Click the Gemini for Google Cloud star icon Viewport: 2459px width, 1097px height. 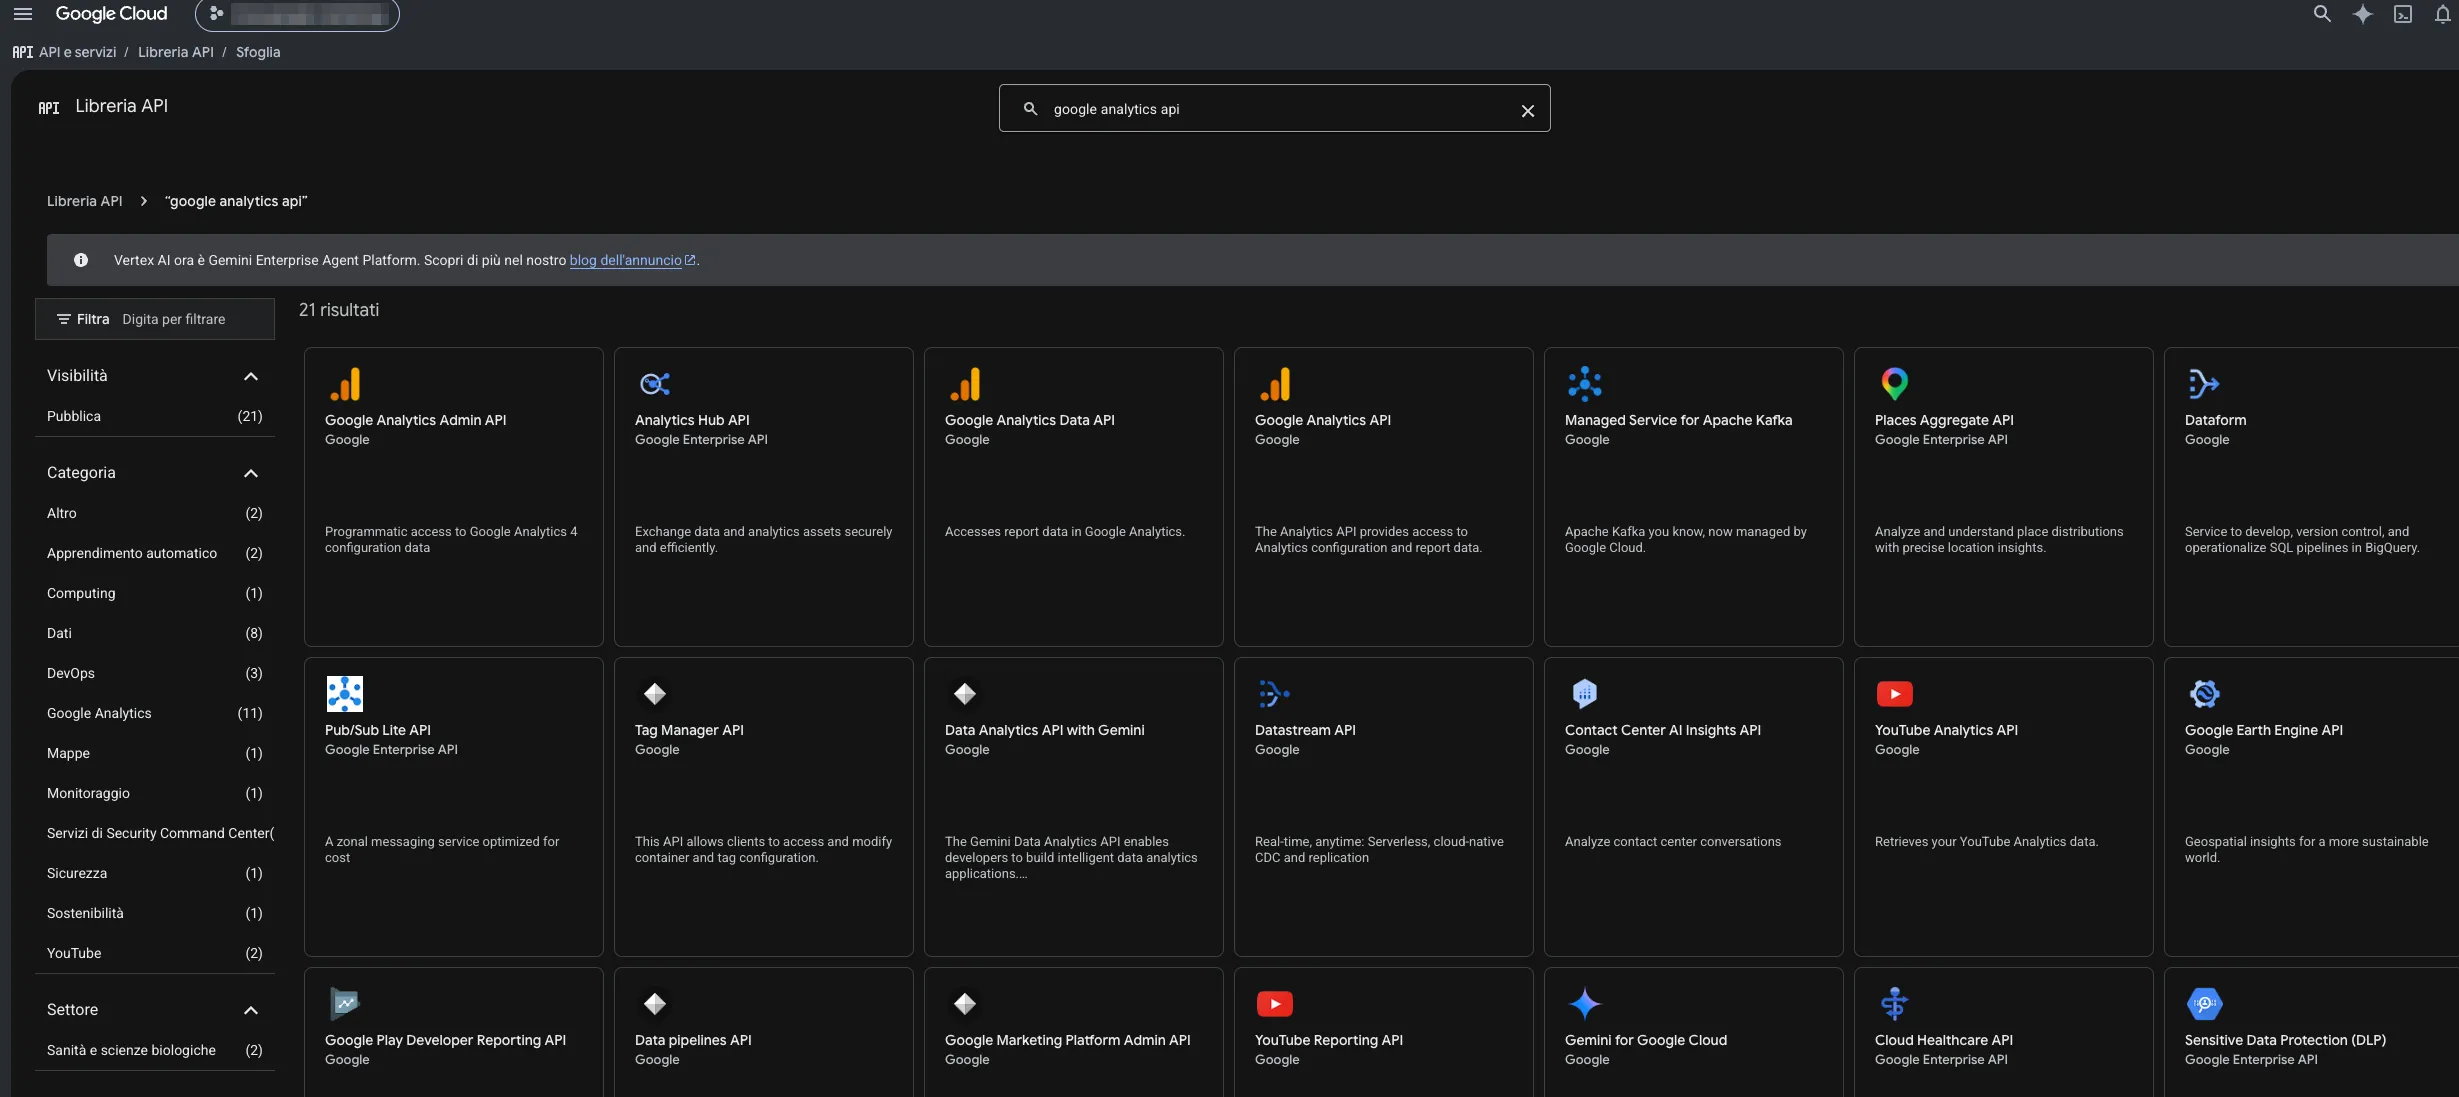tap(1585, 1003)
